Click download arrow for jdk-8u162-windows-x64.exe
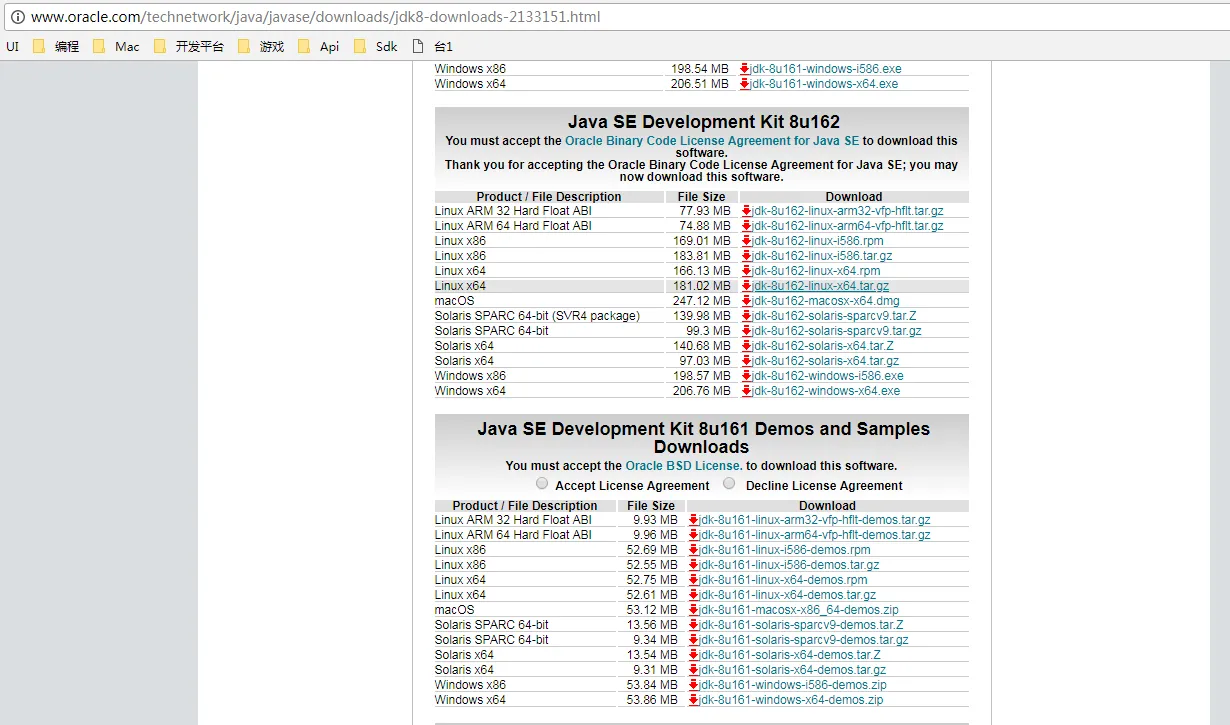This screenshot has height=725, width=1230. pos(746,391)
